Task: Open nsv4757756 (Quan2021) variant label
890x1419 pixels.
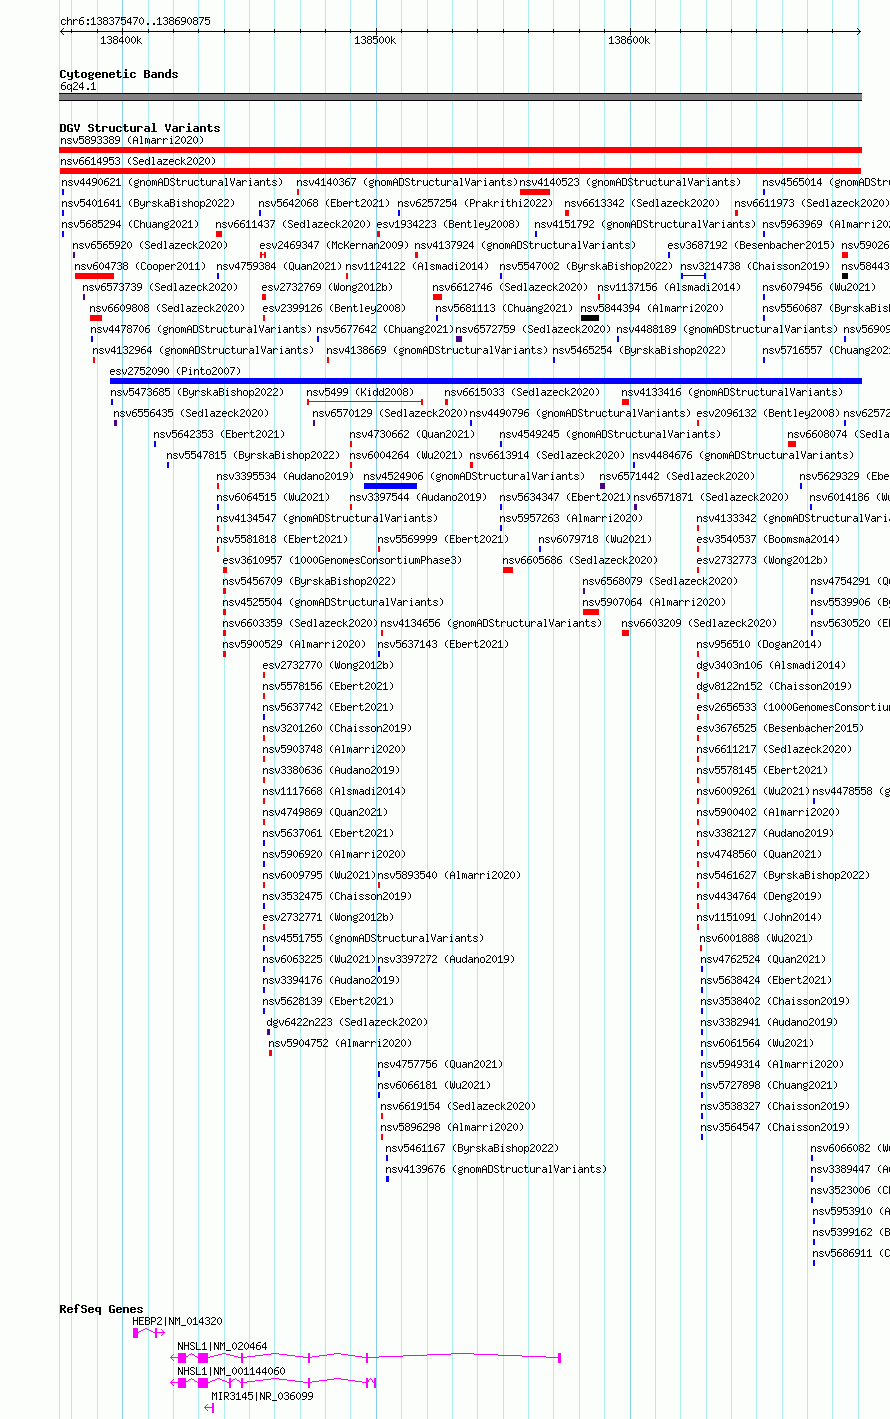Action: point(440,1064)
